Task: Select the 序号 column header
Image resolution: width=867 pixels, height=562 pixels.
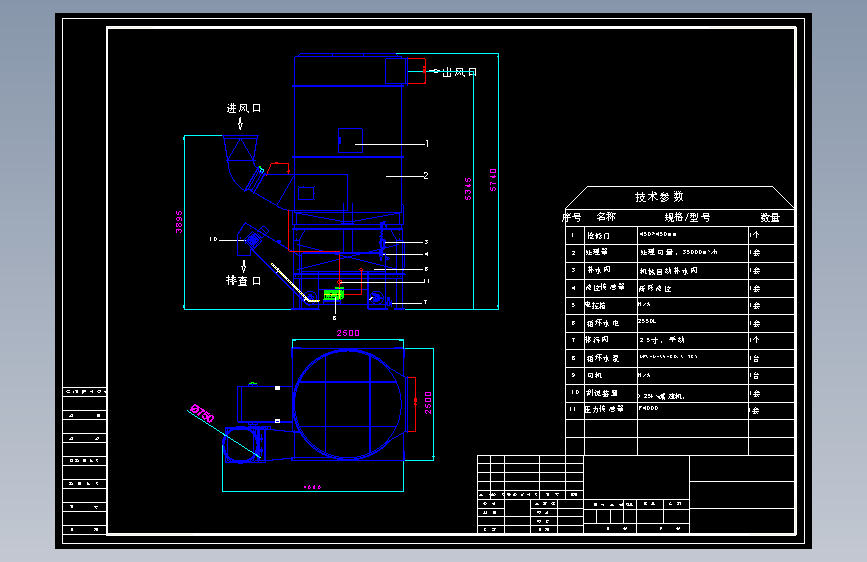Action: pyautogui.click(x=572, y=217)
